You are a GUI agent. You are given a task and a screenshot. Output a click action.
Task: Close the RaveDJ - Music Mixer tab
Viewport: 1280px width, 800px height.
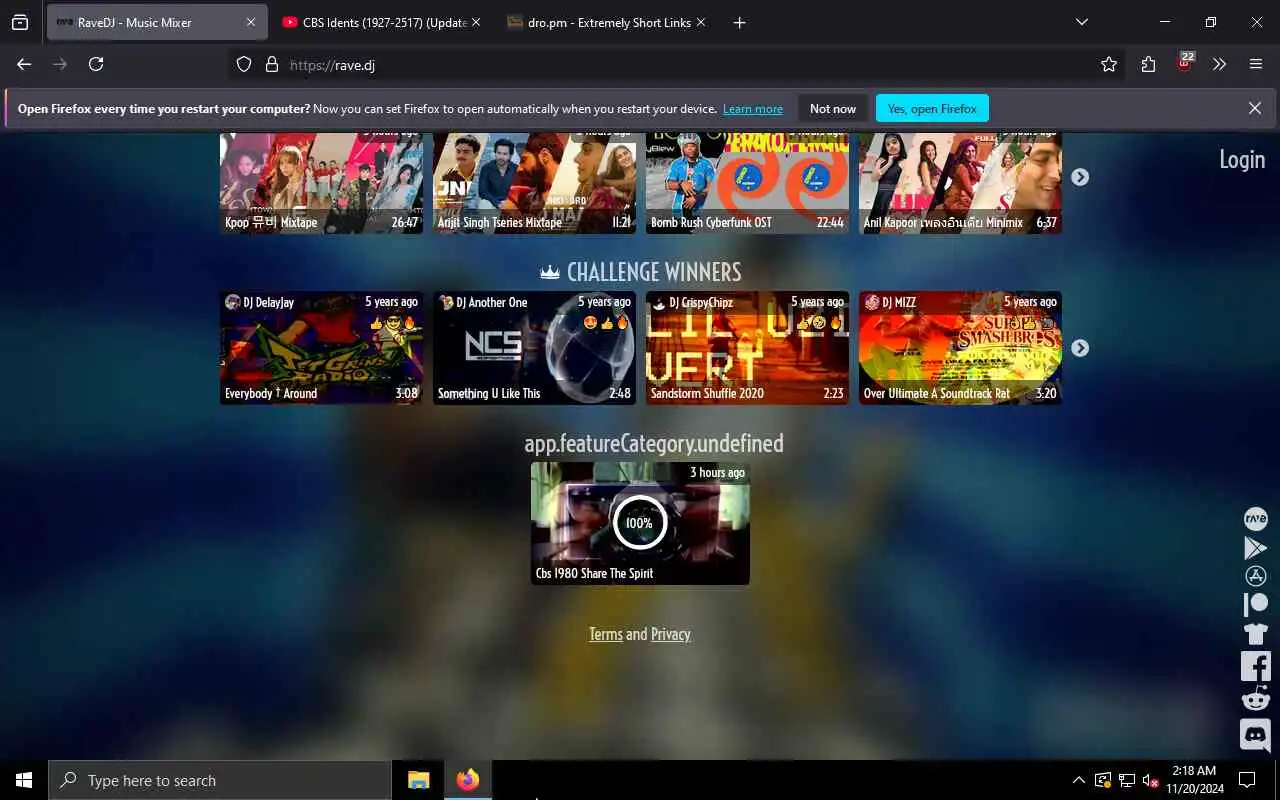pos(251,22)
